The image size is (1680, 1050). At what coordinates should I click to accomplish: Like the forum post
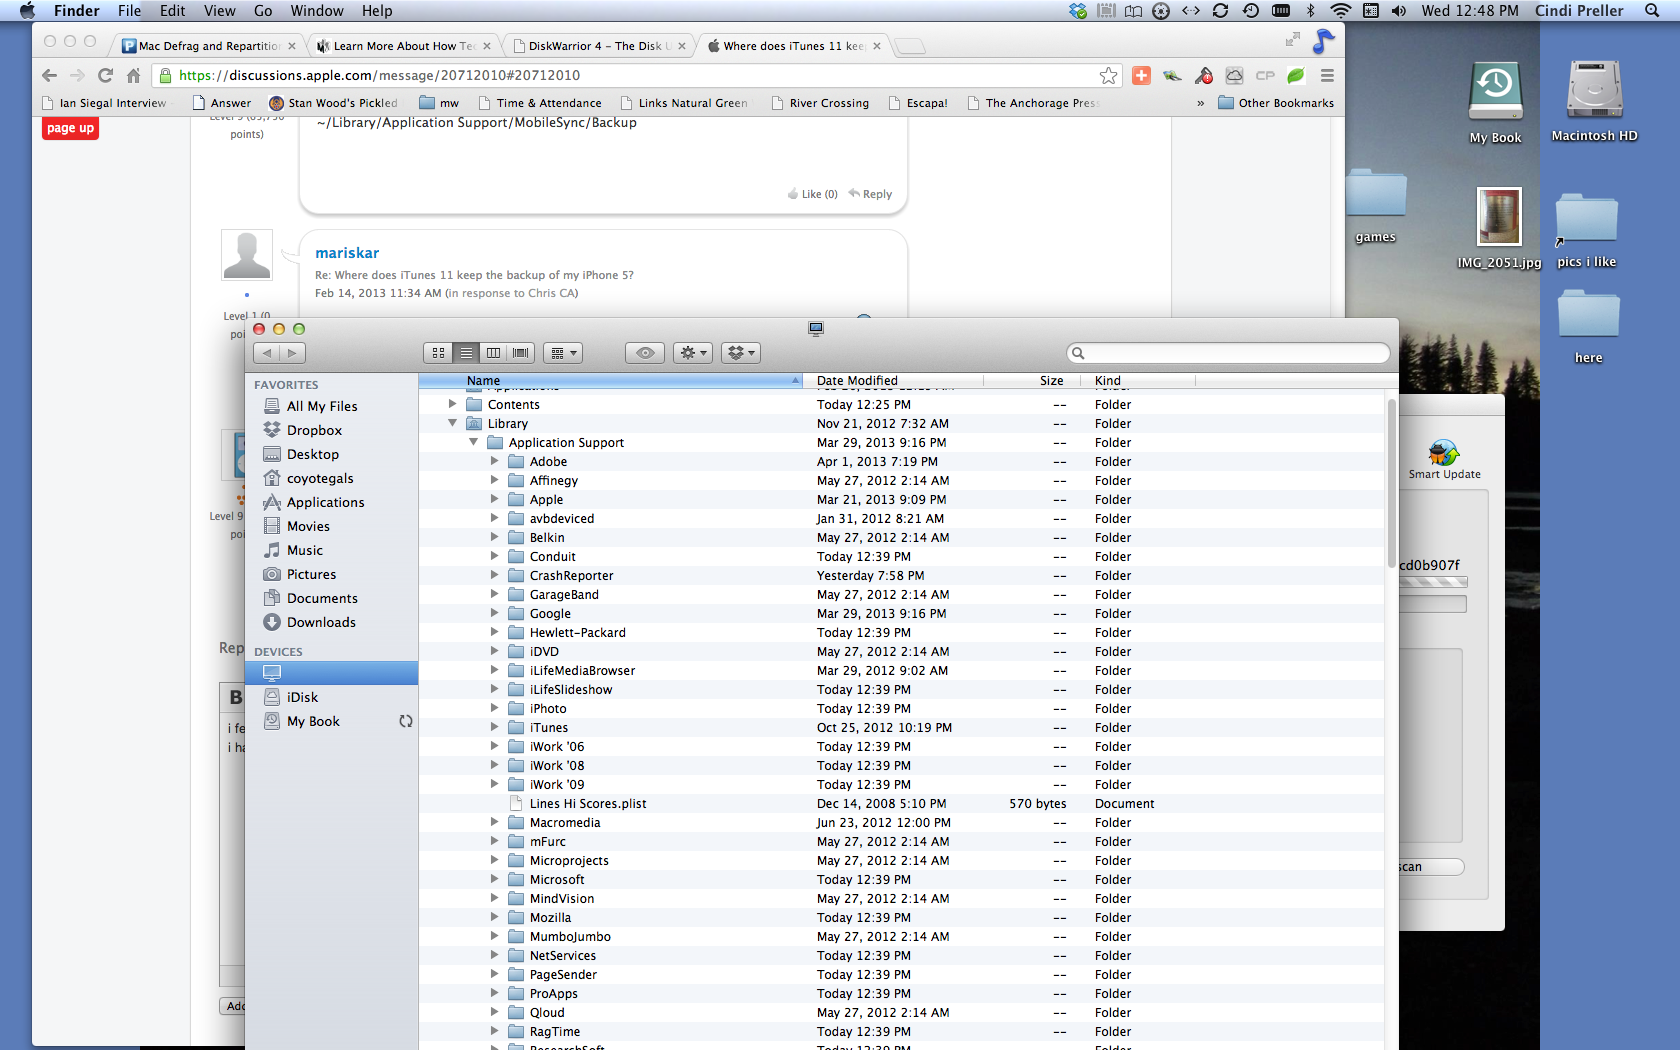click(x=813, y=194)
